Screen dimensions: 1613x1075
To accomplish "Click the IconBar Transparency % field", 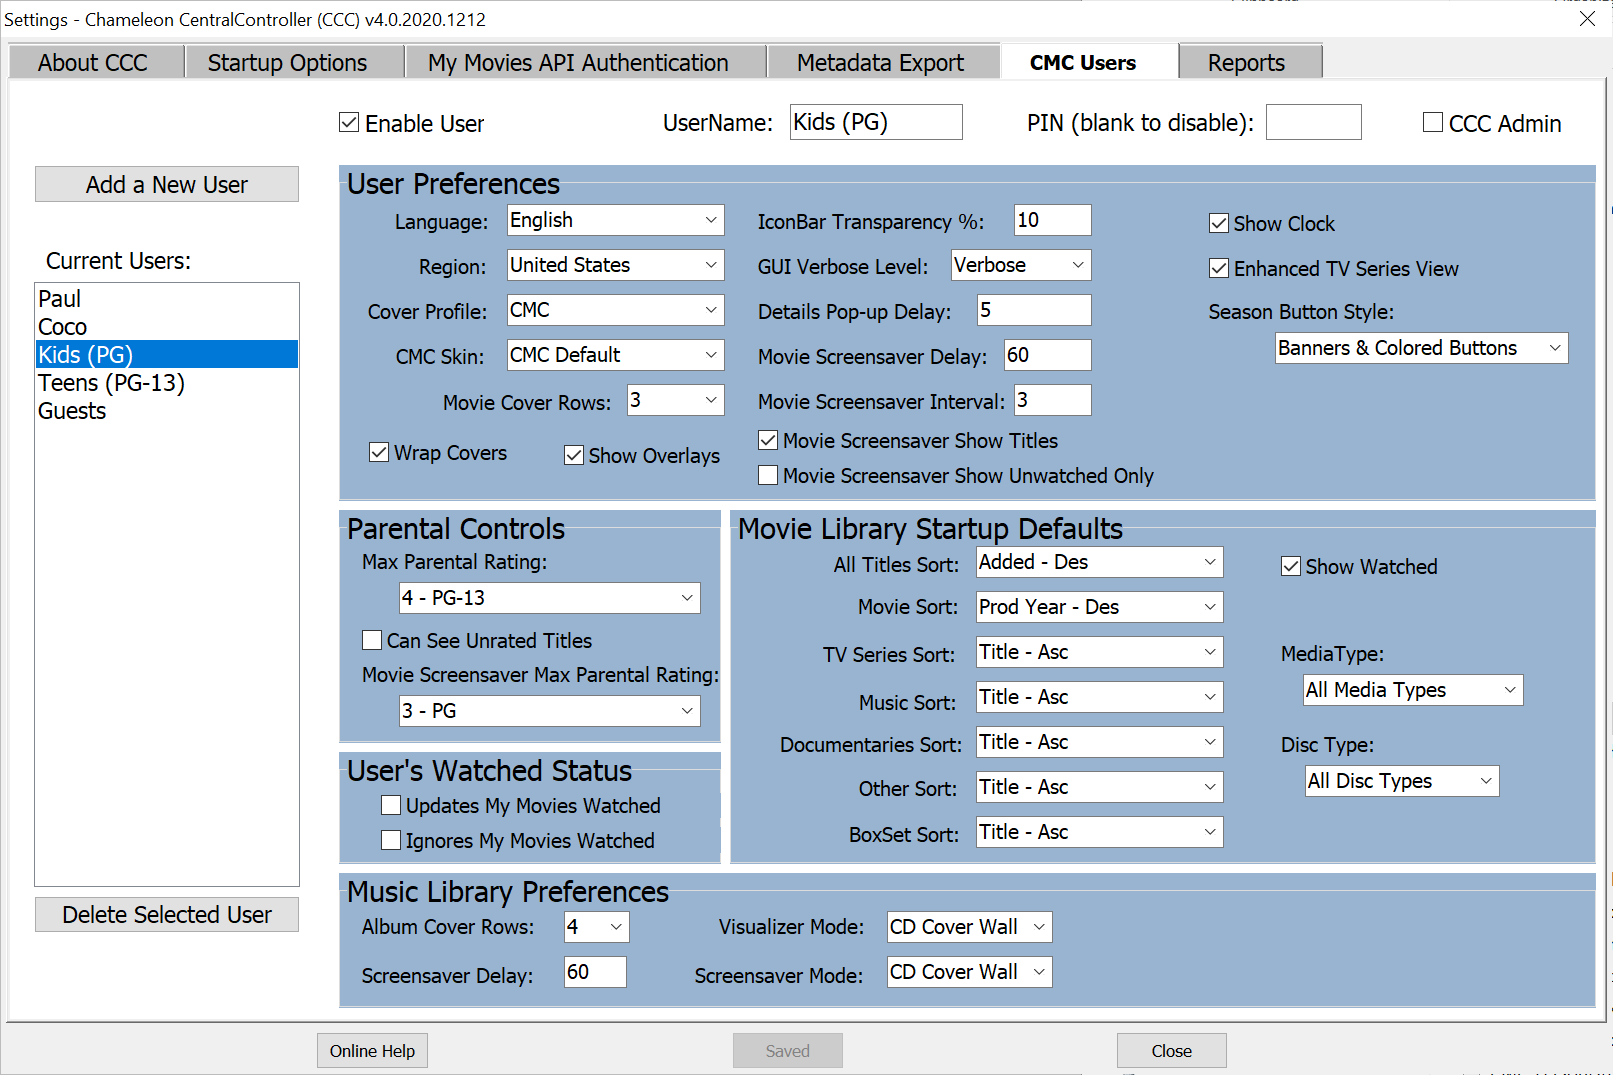I will tap(1052, 220).
